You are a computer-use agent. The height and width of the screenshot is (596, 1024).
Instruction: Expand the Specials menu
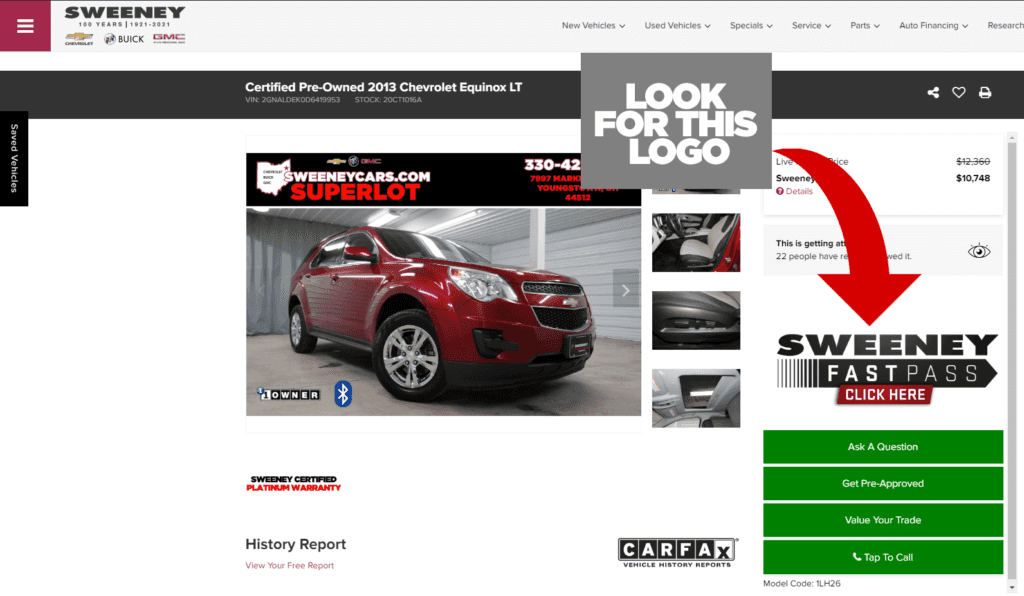coord(751,25)
